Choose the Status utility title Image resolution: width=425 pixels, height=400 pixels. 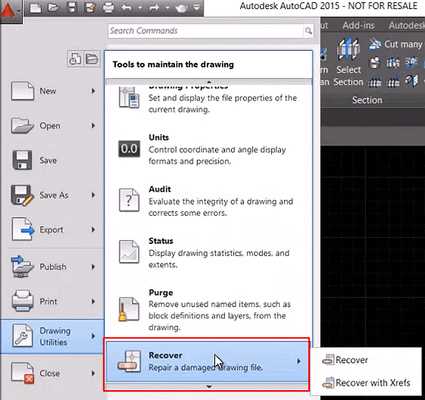click(x=161, y=241)
